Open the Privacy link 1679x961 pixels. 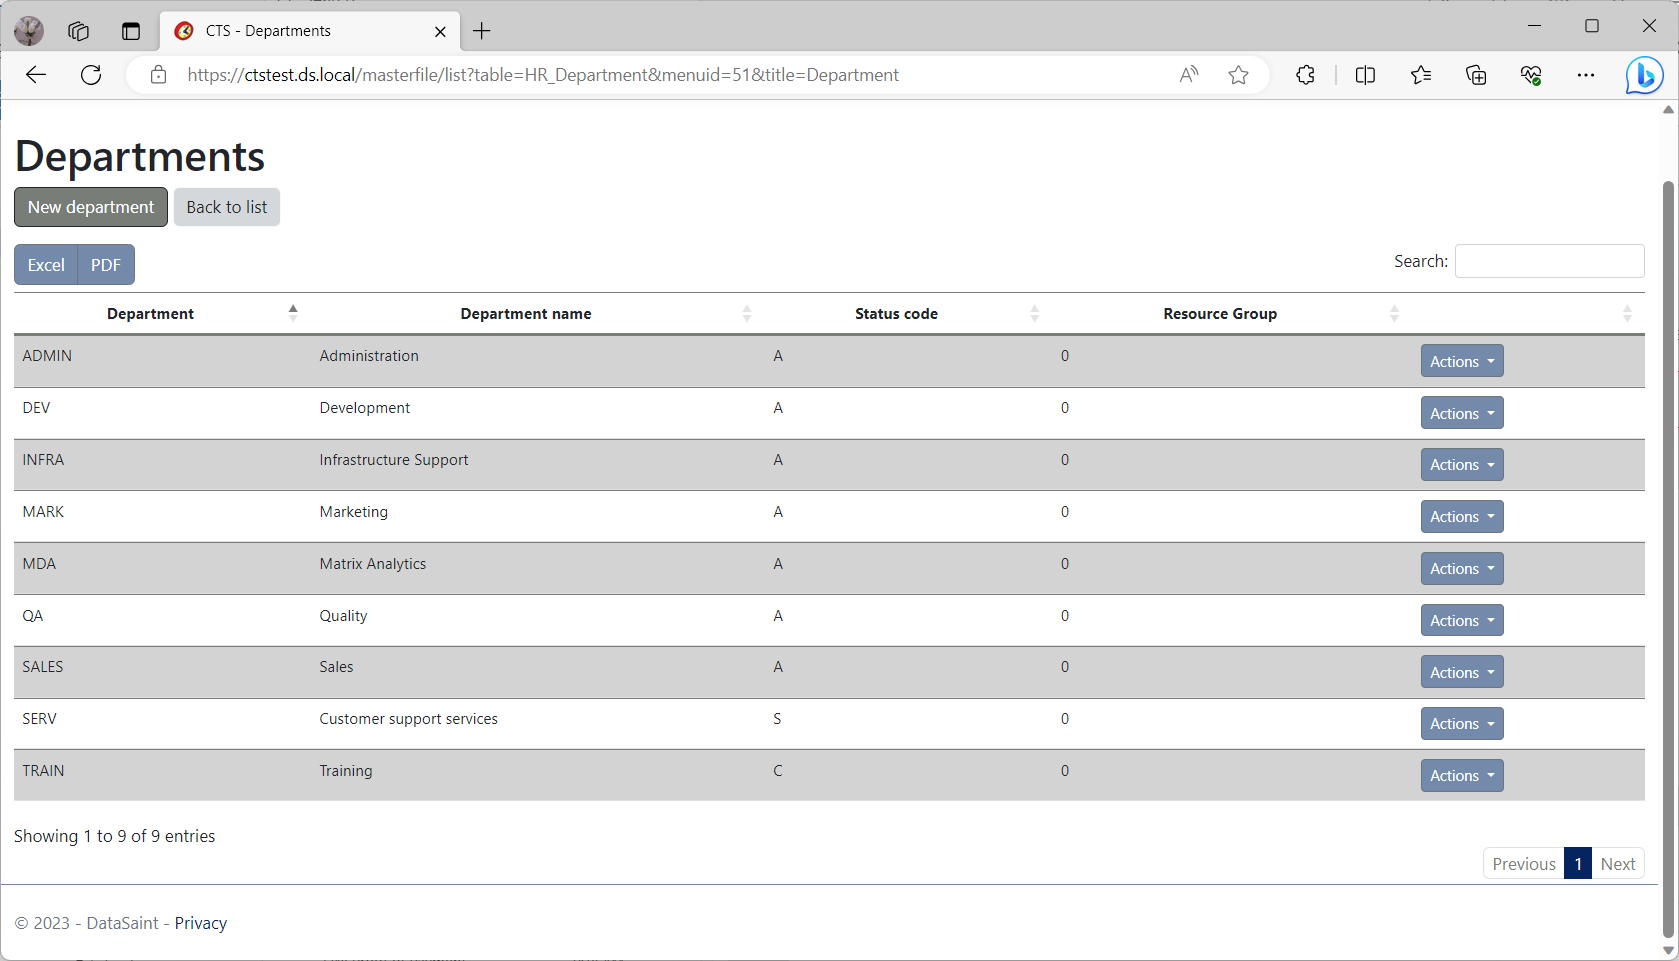click(201, 923)
